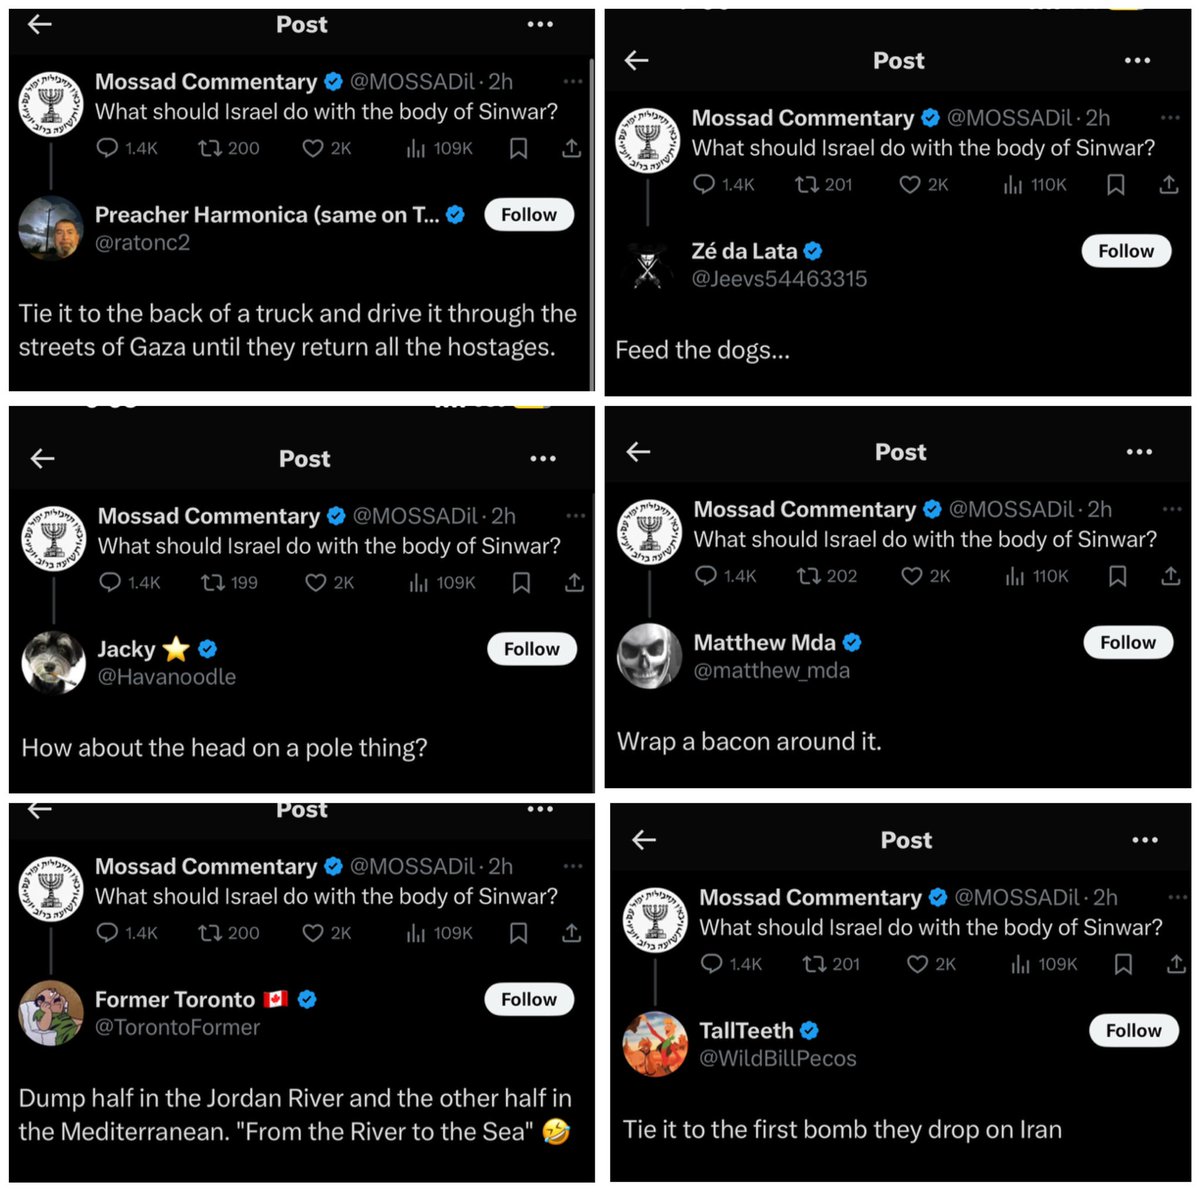Follow the Preacher Harmonica account
Image resolution: width=1200 pixels, height=1200 pixels.
coord(529,215)
